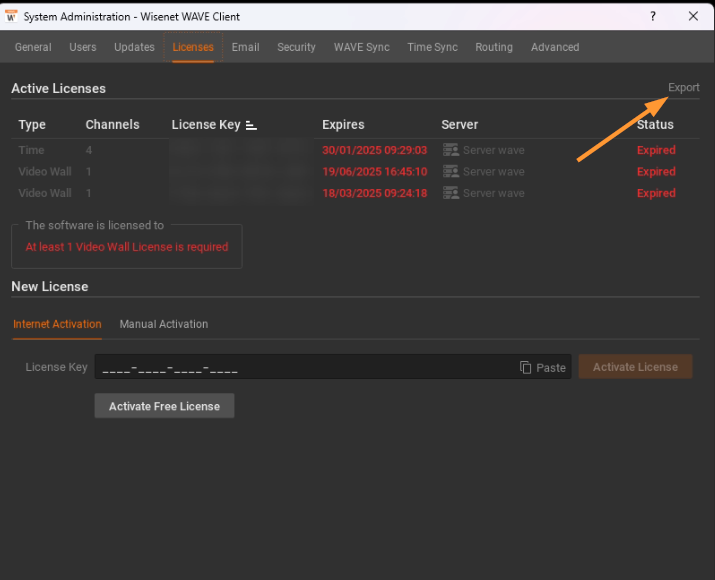Click expiry date 30/01/2025 09:29:03
The height and width of the screenshot is (580, 715).
374,150
